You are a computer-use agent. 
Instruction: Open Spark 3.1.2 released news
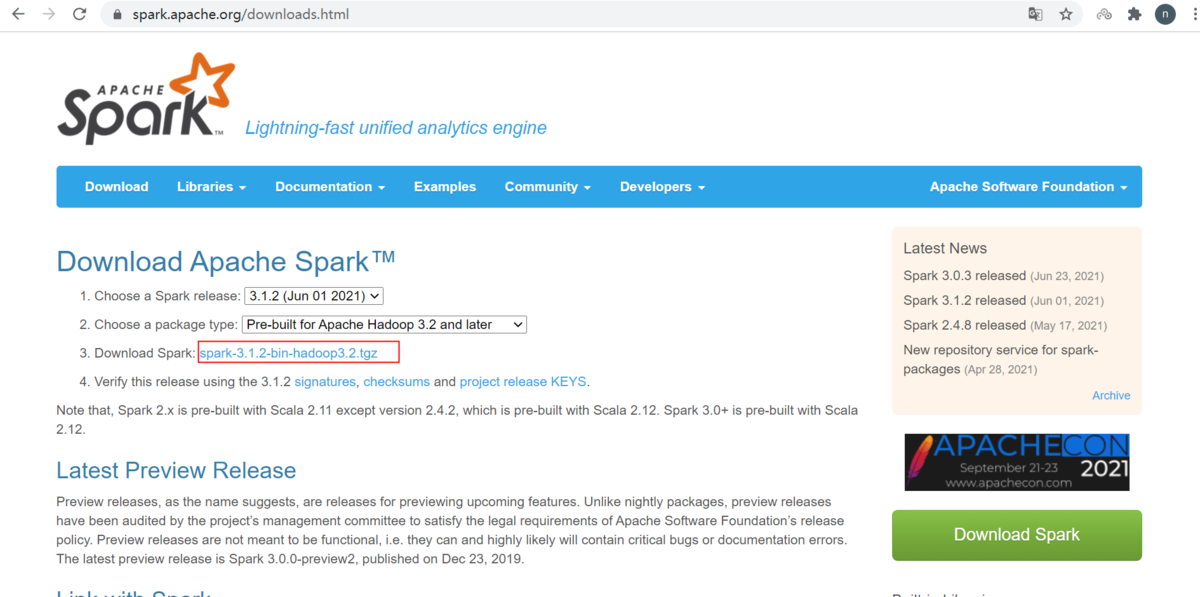coord(964,300)
